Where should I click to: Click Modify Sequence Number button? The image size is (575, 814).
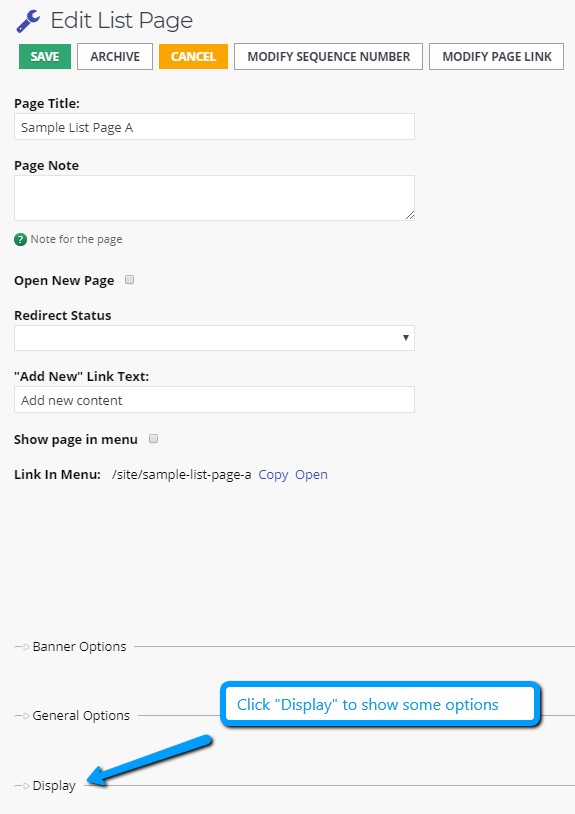(328, 57)
